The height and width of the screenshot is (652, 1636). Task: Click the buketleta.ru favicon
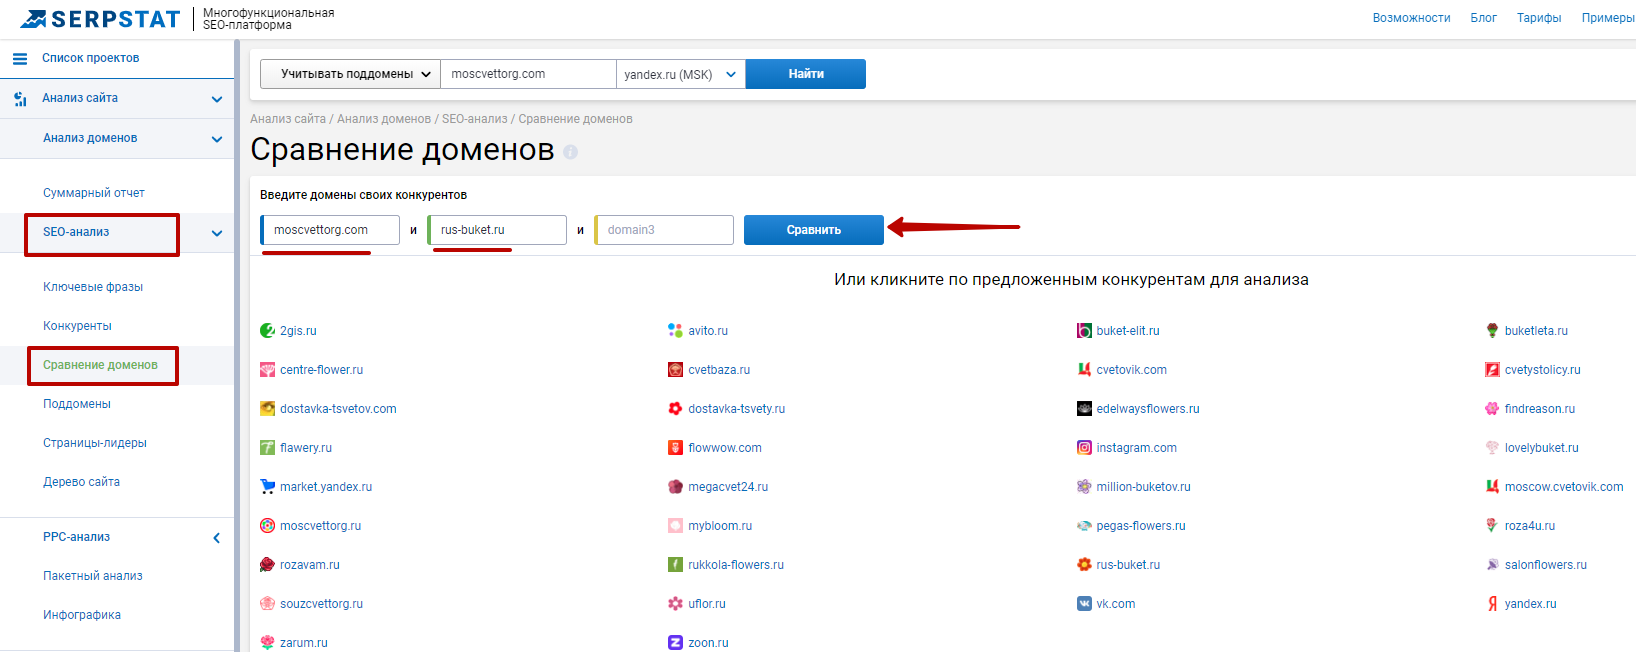point(1492,331)
